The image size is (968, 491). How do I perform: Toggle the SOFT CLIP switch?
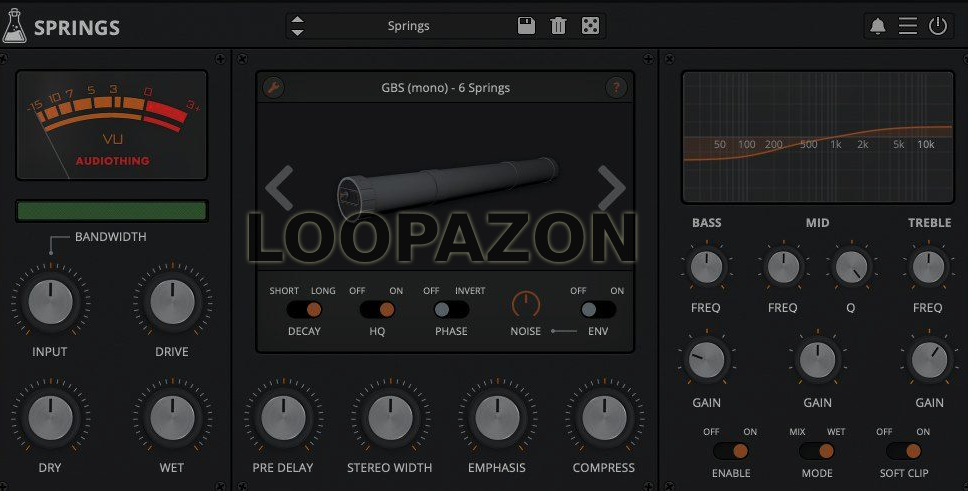pyautogui.click(x=904, y=451)
